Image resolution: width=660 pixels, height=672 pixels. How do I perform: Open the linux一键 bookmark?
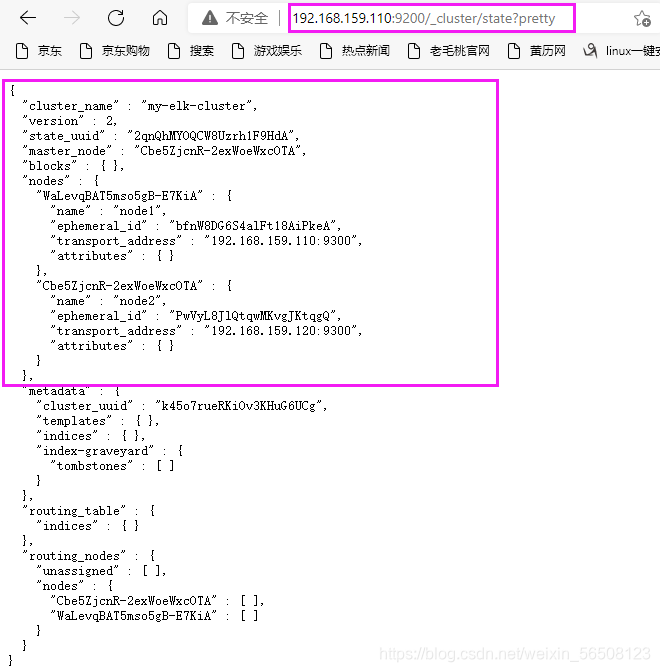(x=621, y=51)
